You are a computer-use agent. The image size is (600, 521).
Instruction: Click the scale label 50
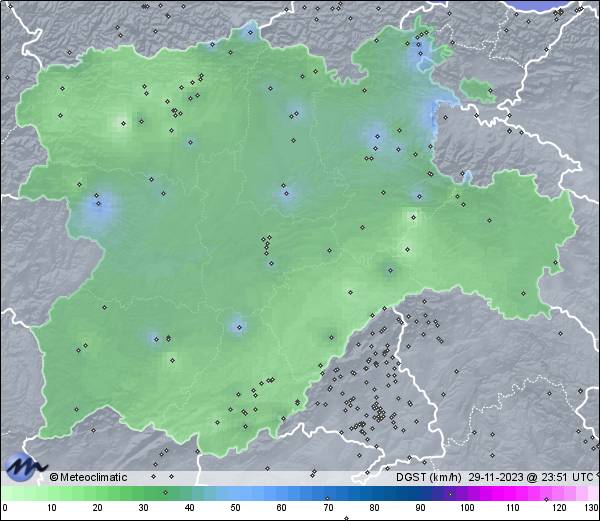(235, 508)
